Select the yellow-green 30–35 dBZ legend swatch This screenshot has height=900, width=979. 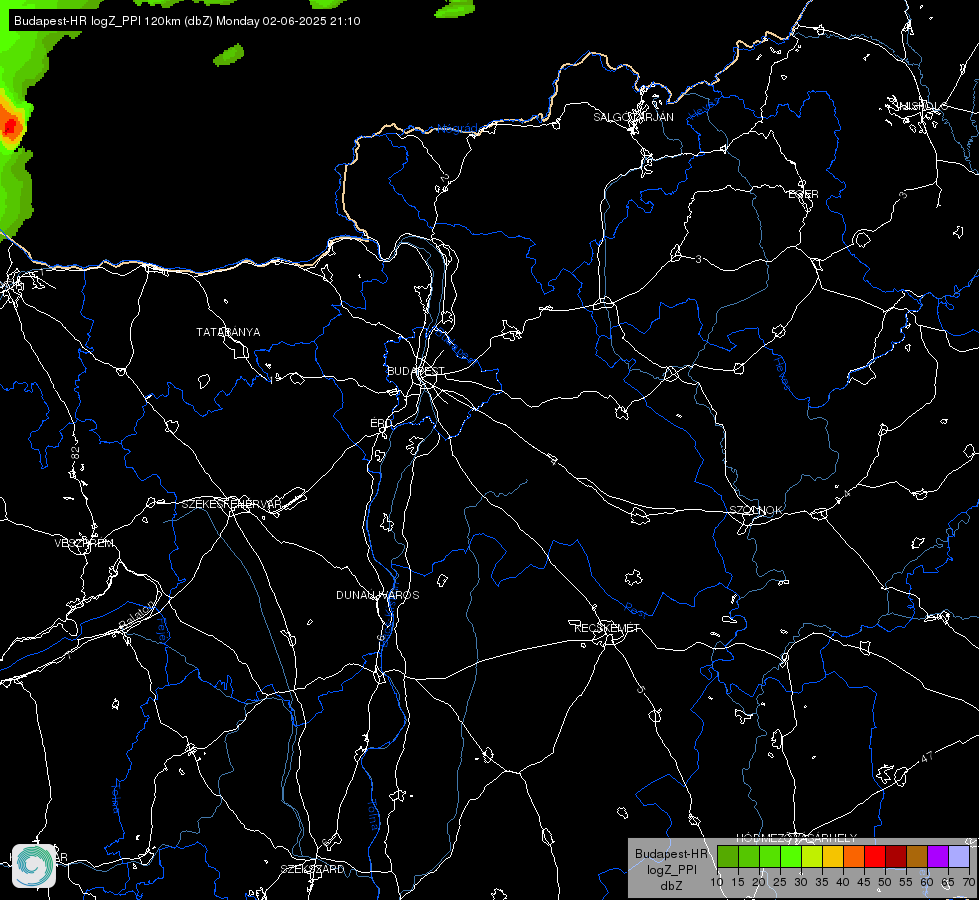811,856
